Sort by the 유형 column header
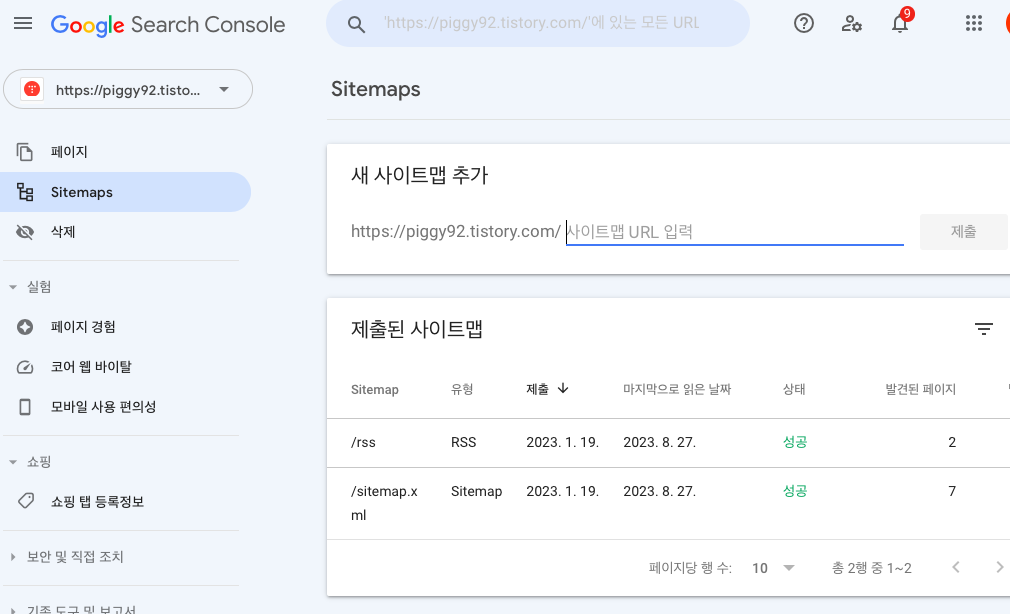 [462, 390]
